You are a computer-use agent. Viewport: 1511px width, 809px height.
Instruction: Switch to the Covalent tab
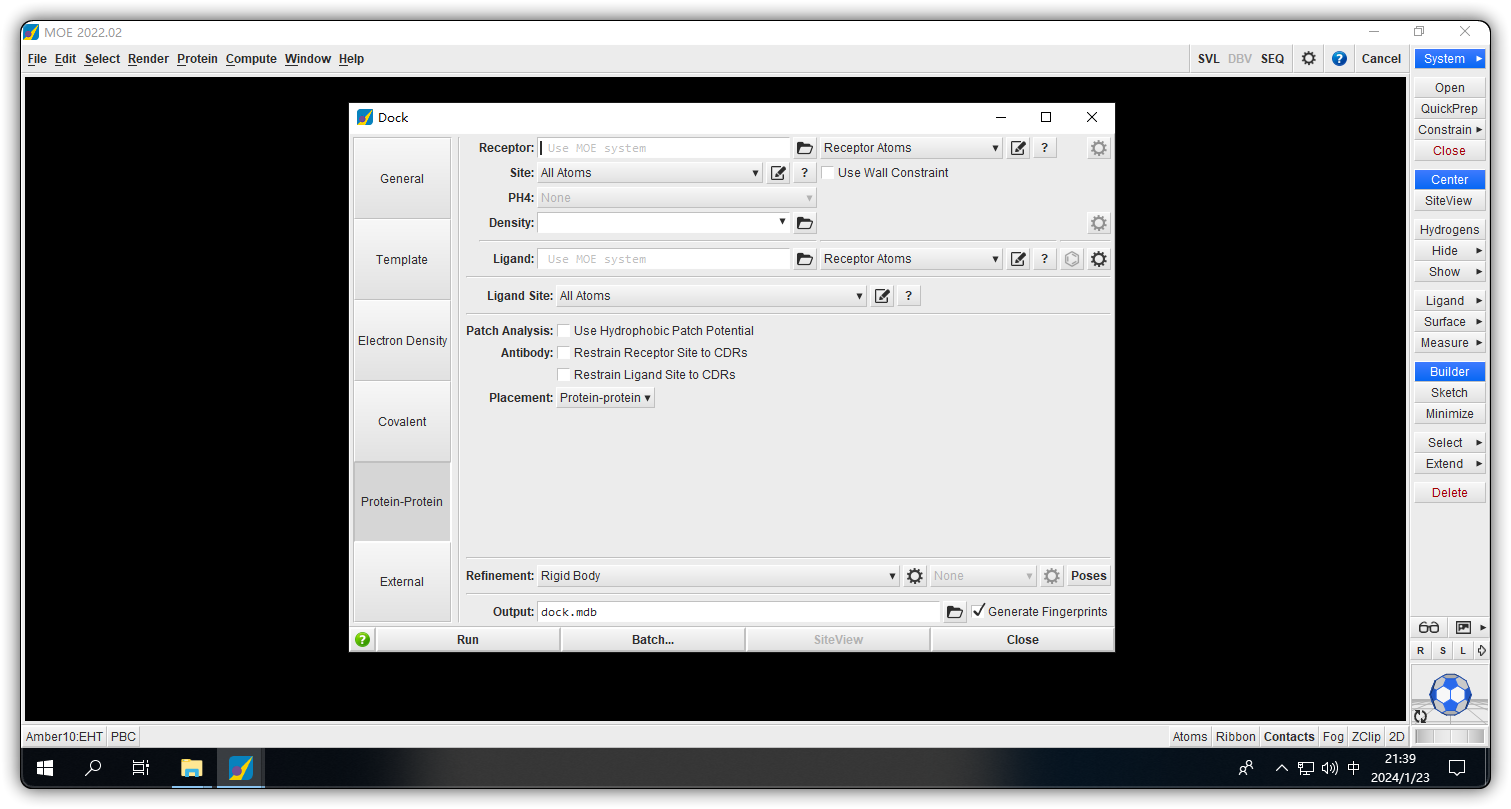point(402,422)
